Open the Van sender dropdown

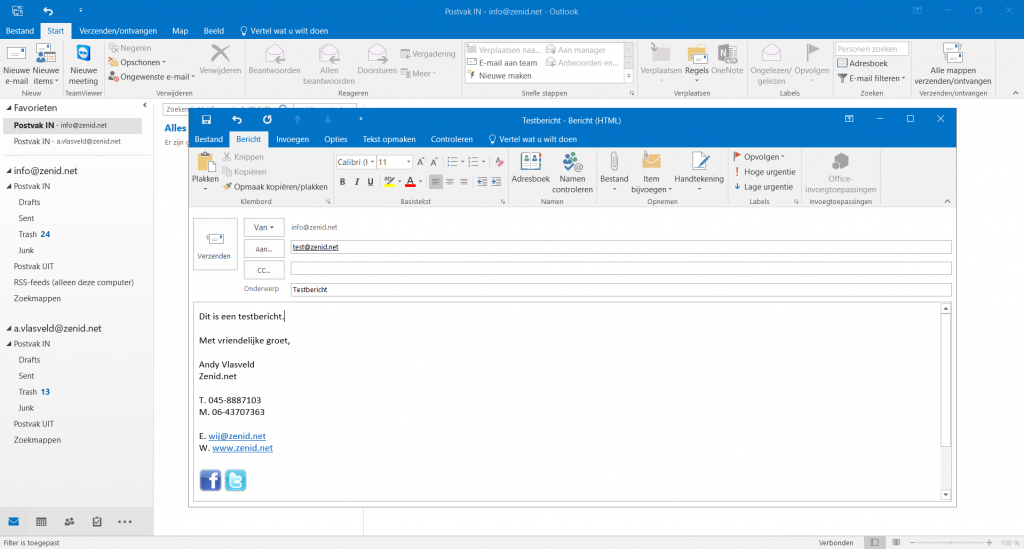point(264,227)
